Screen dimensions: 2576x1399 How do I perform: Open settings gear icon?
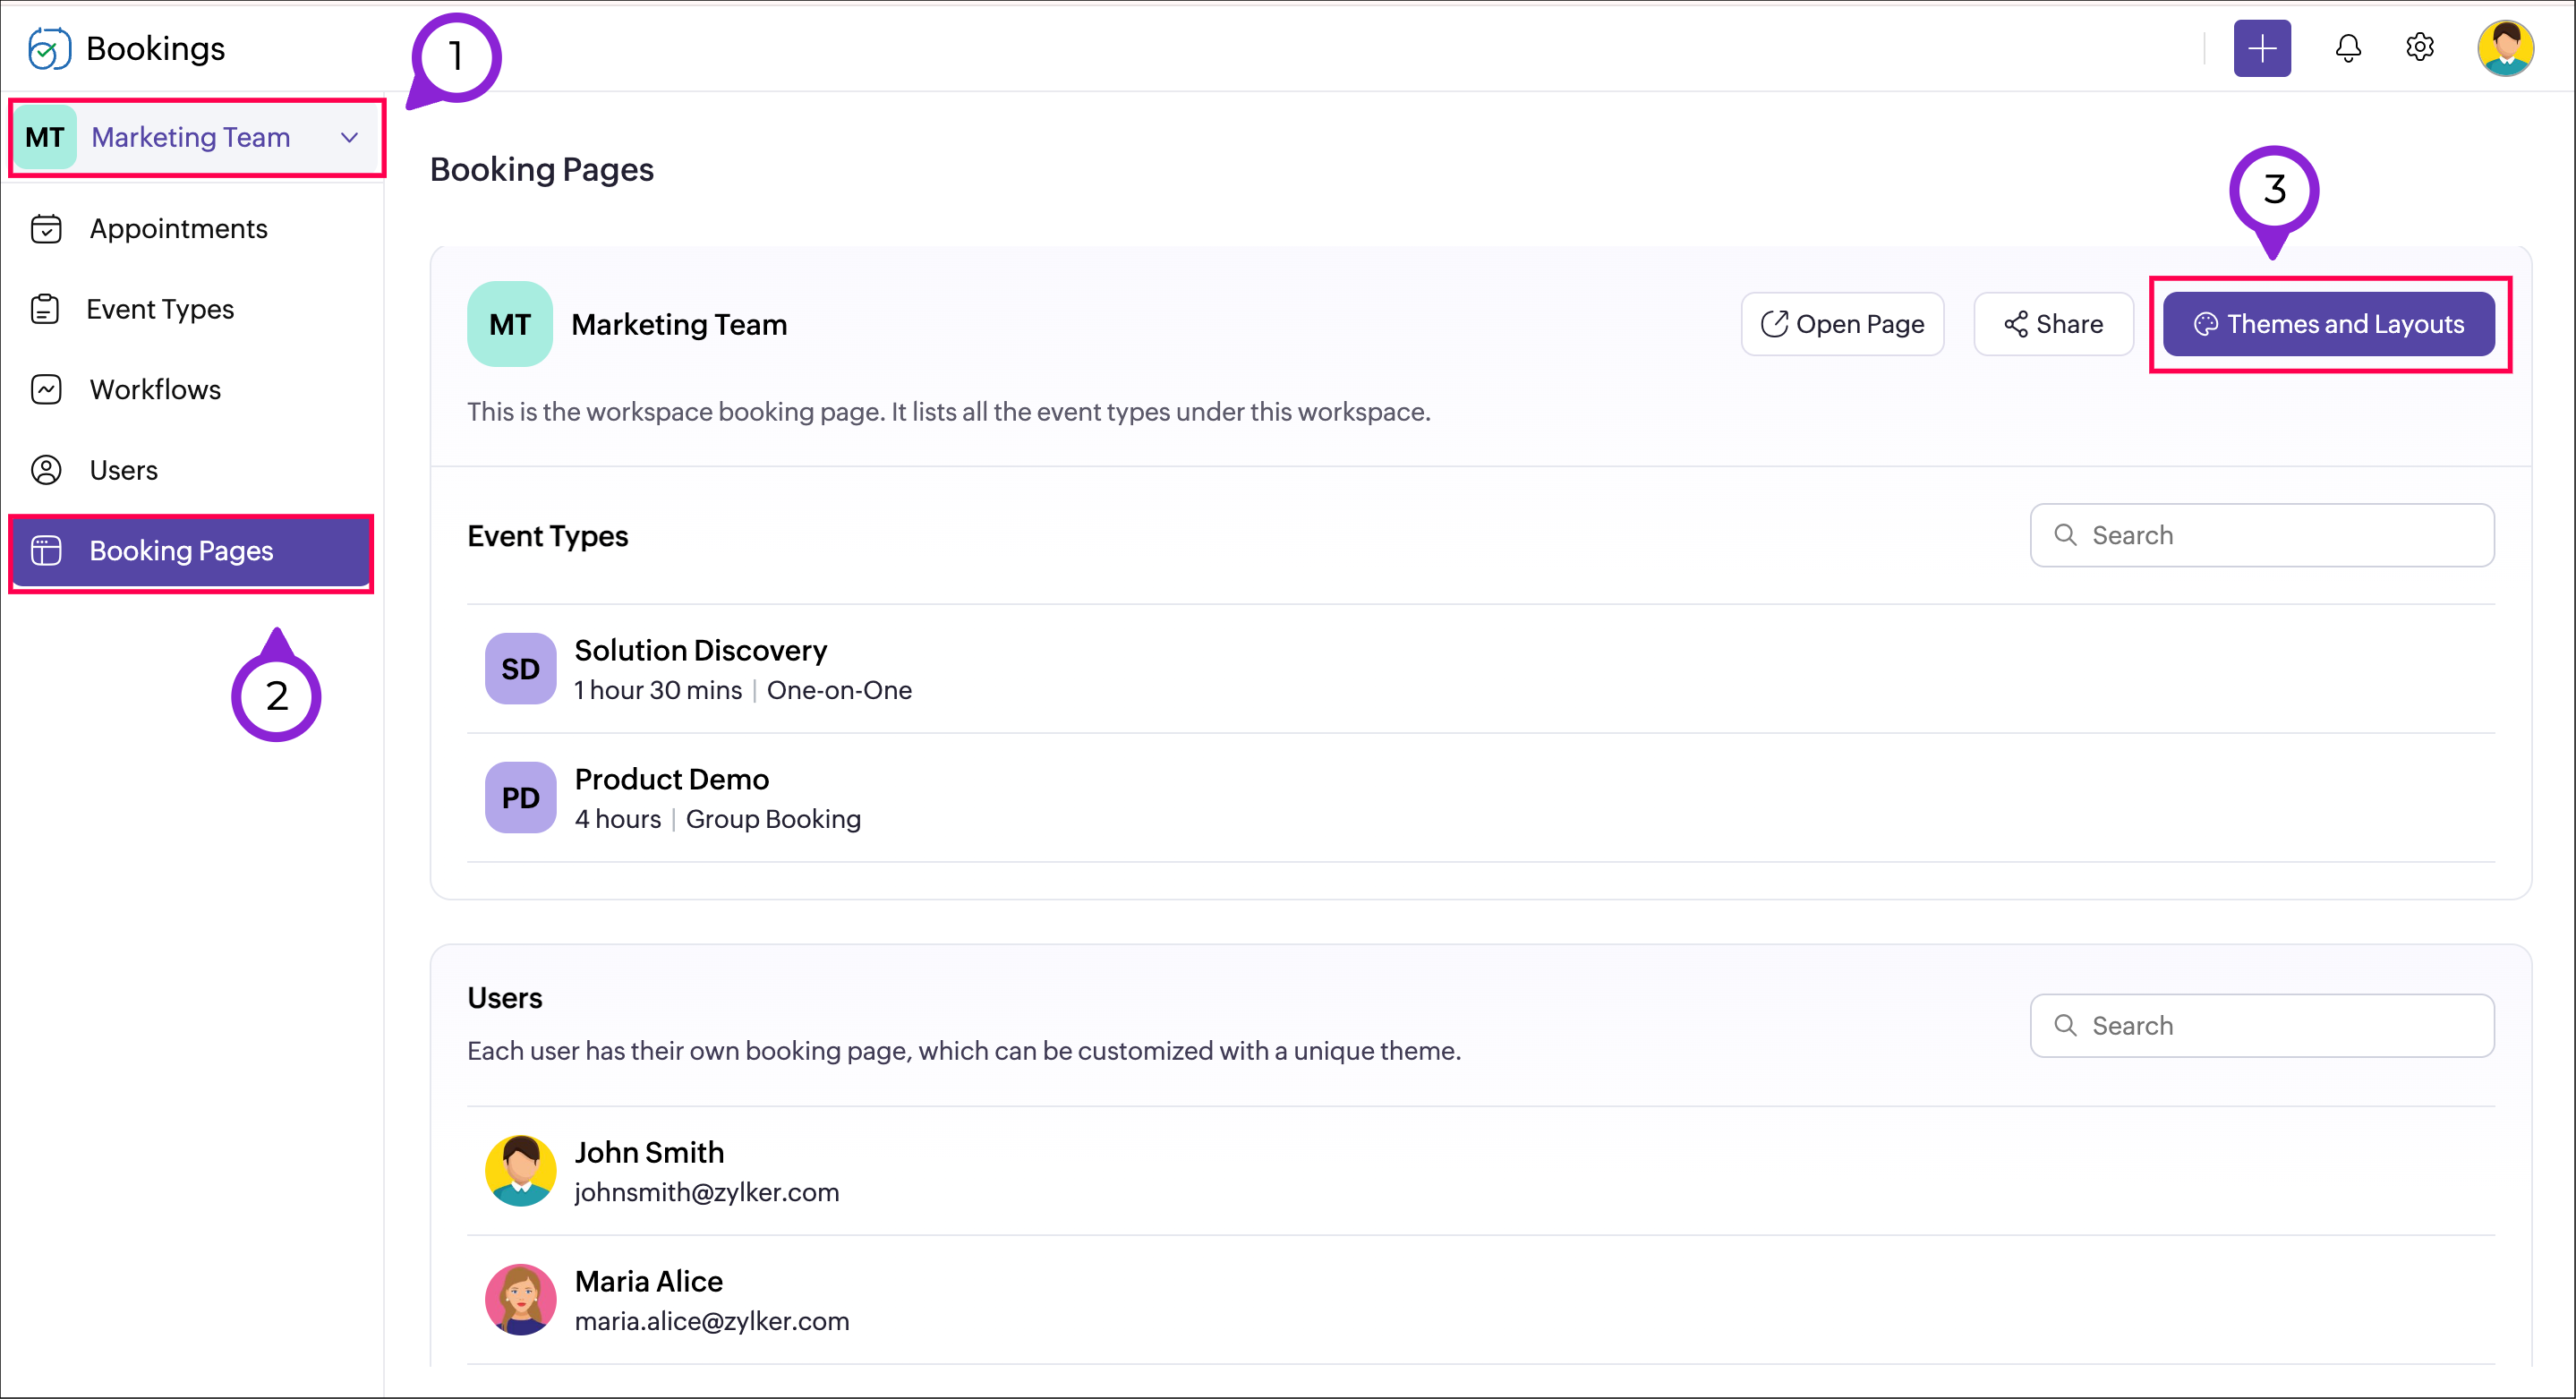[2419, 47]
